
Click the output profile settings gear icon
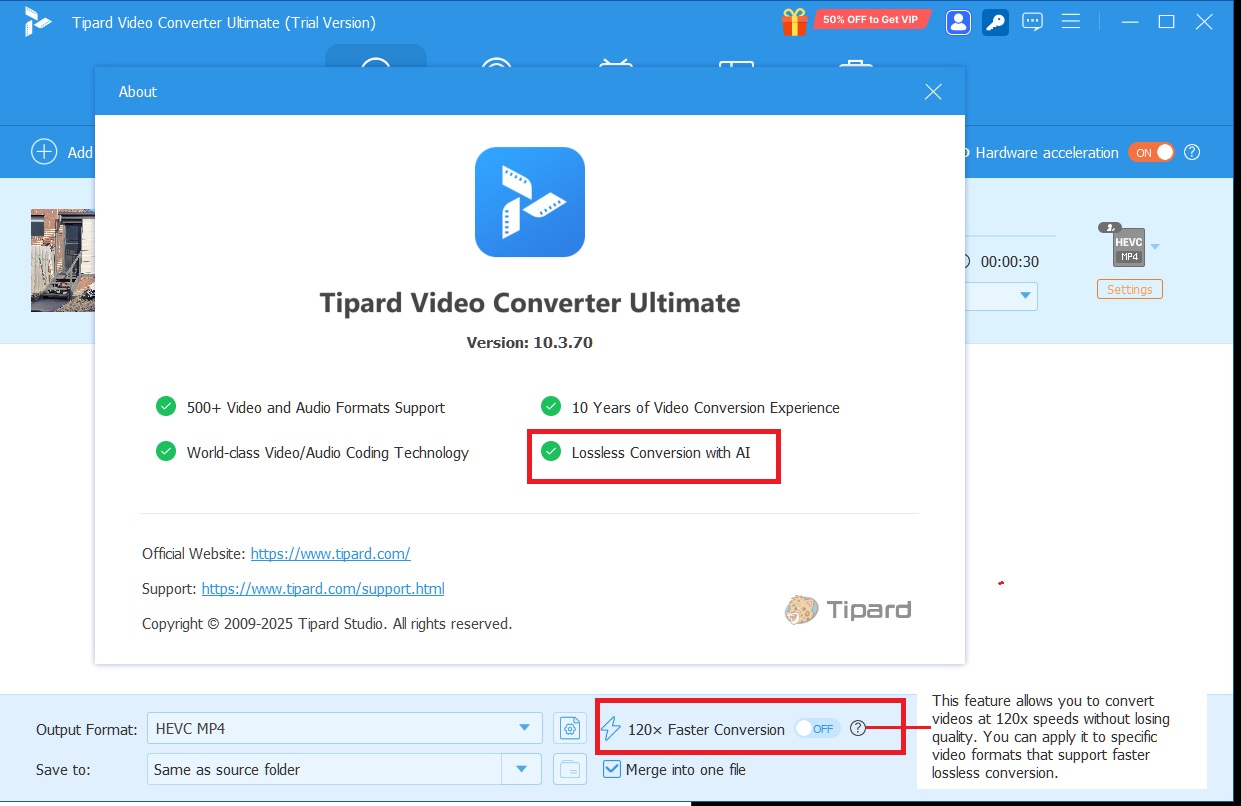coord(570,729)
